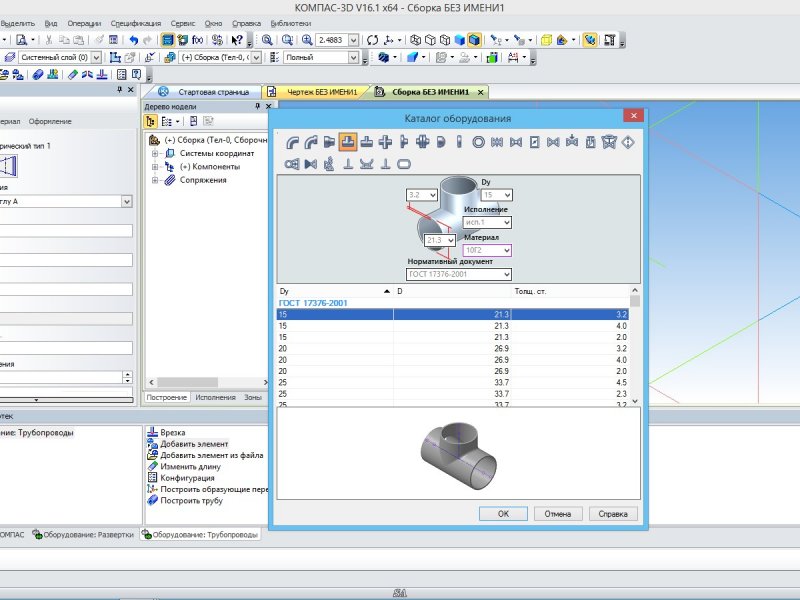Click the Врезка command icon

[x=152, y=432]
